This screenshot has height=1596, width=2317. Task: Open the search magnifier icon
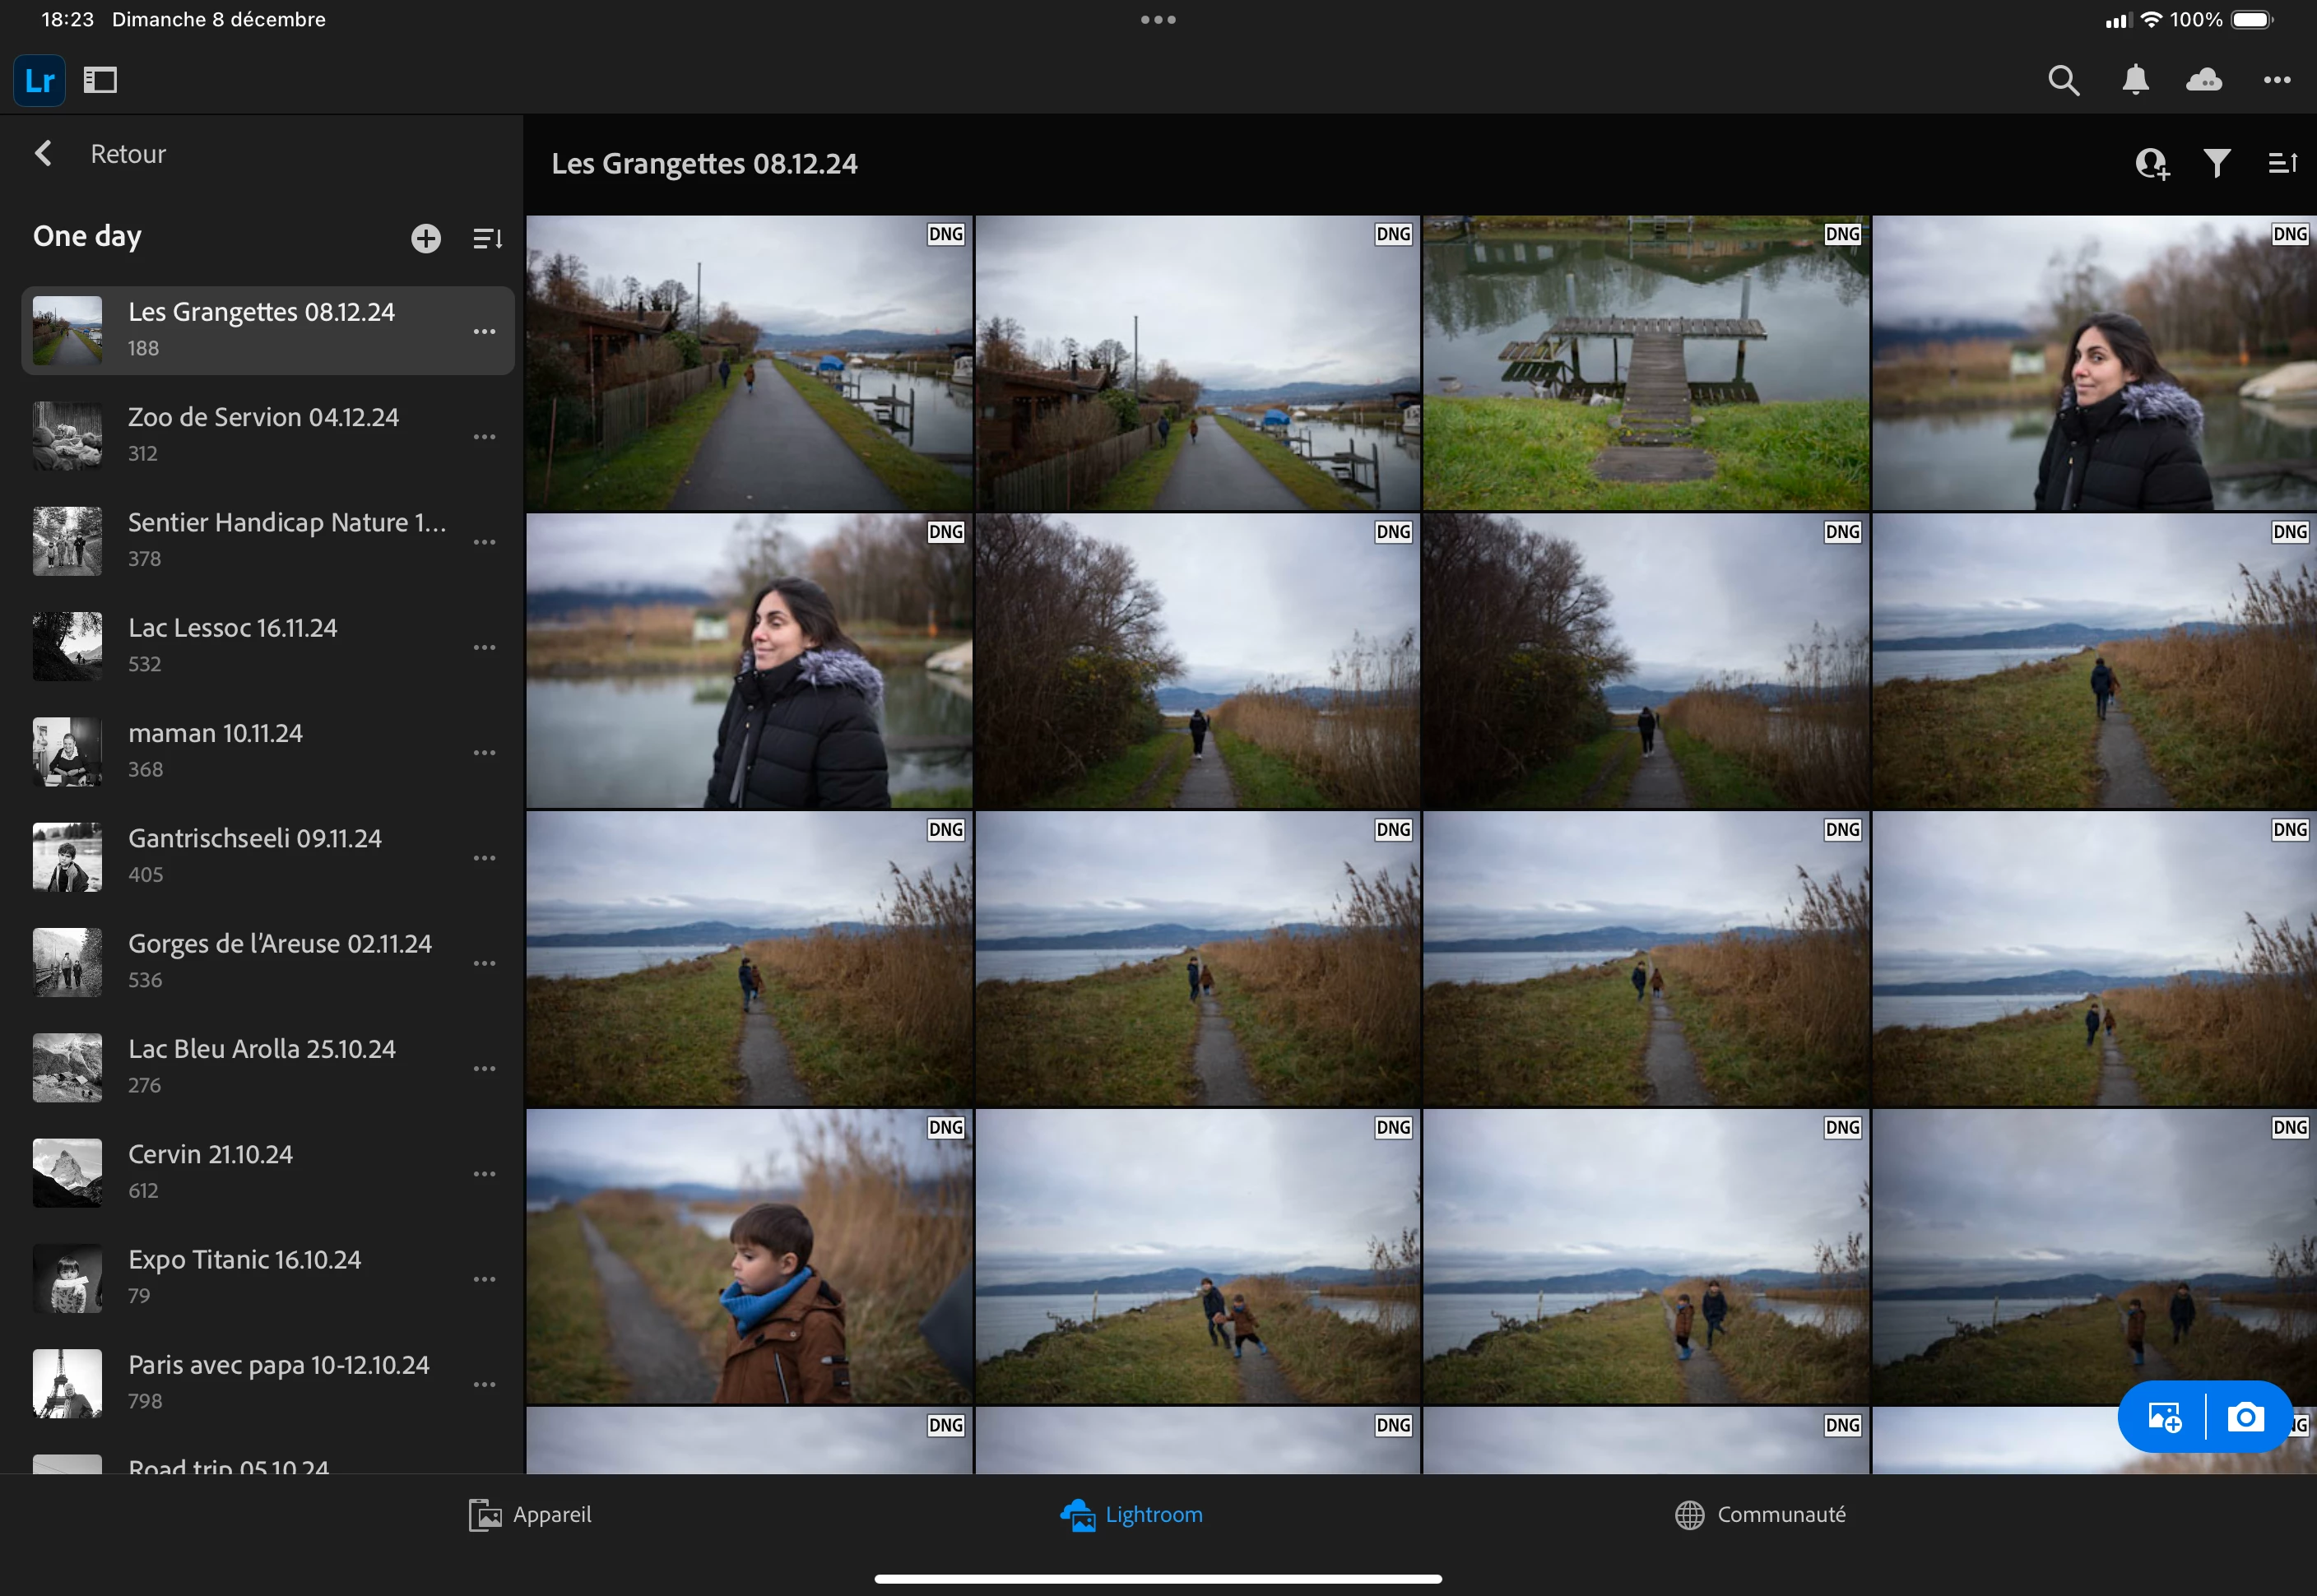click(x=2063, y=80)
